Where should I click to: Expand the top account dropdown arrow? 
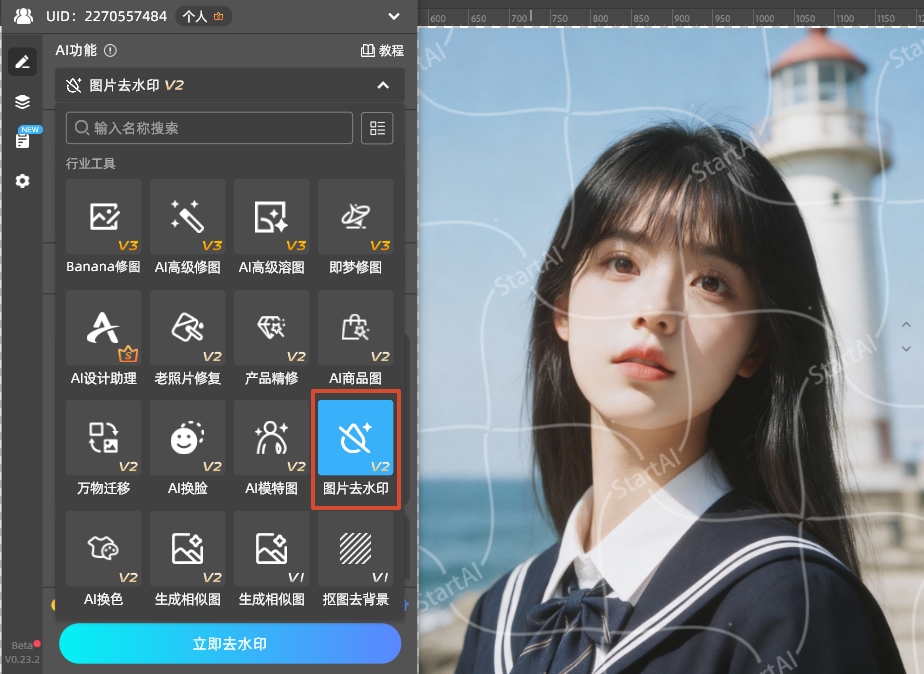[x=394, y=16]
